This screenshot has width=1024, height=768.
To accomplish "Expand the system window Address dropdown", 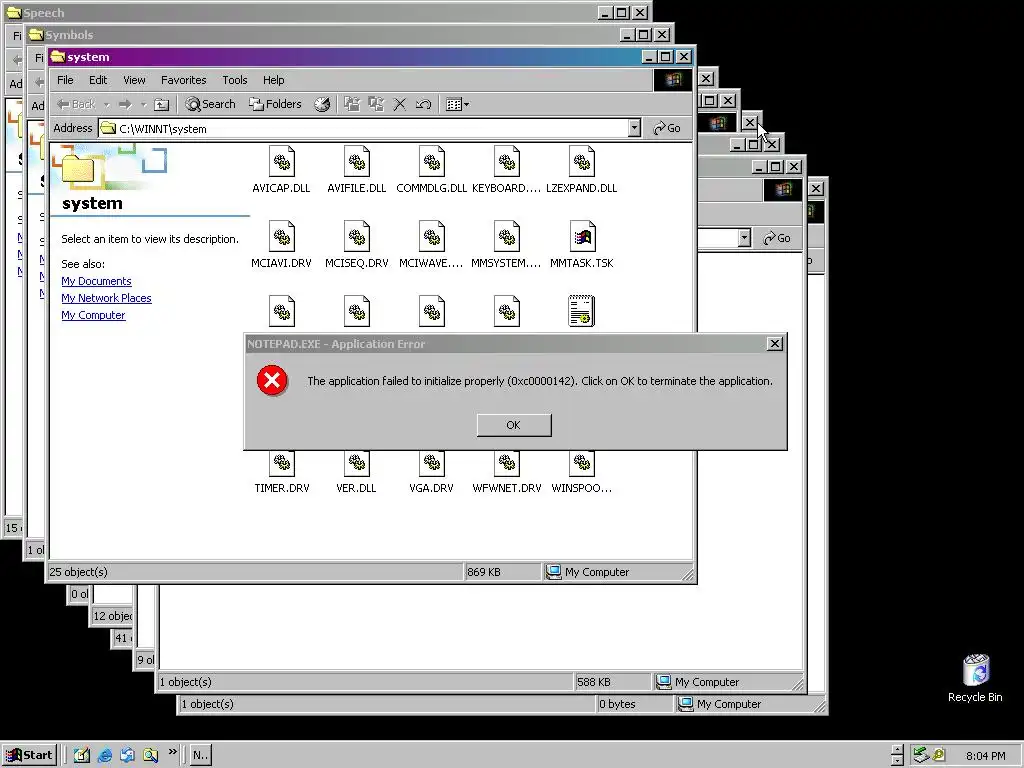I will pos(634,128).
